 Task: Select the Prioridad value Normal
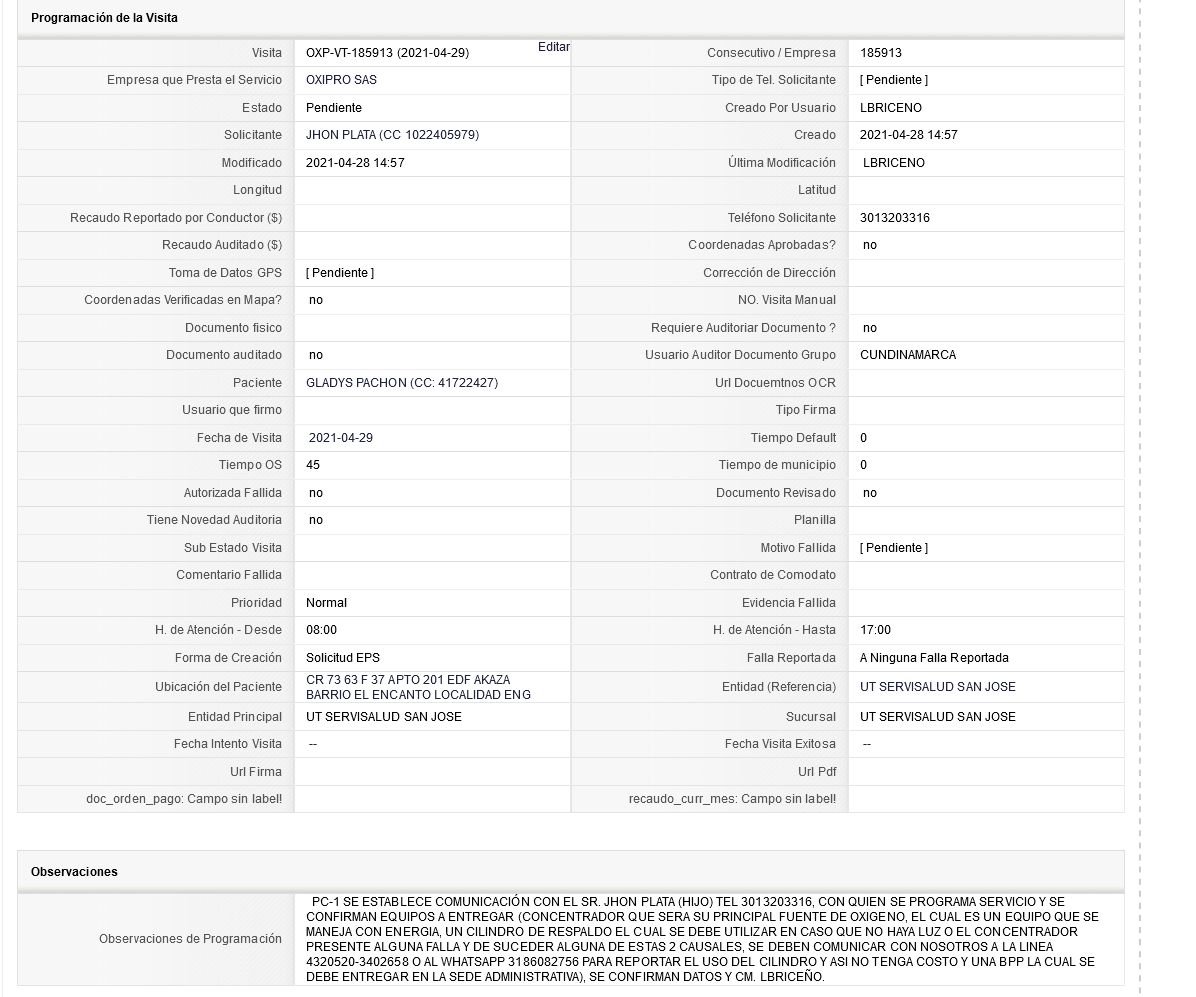click(x=326, y=603)
